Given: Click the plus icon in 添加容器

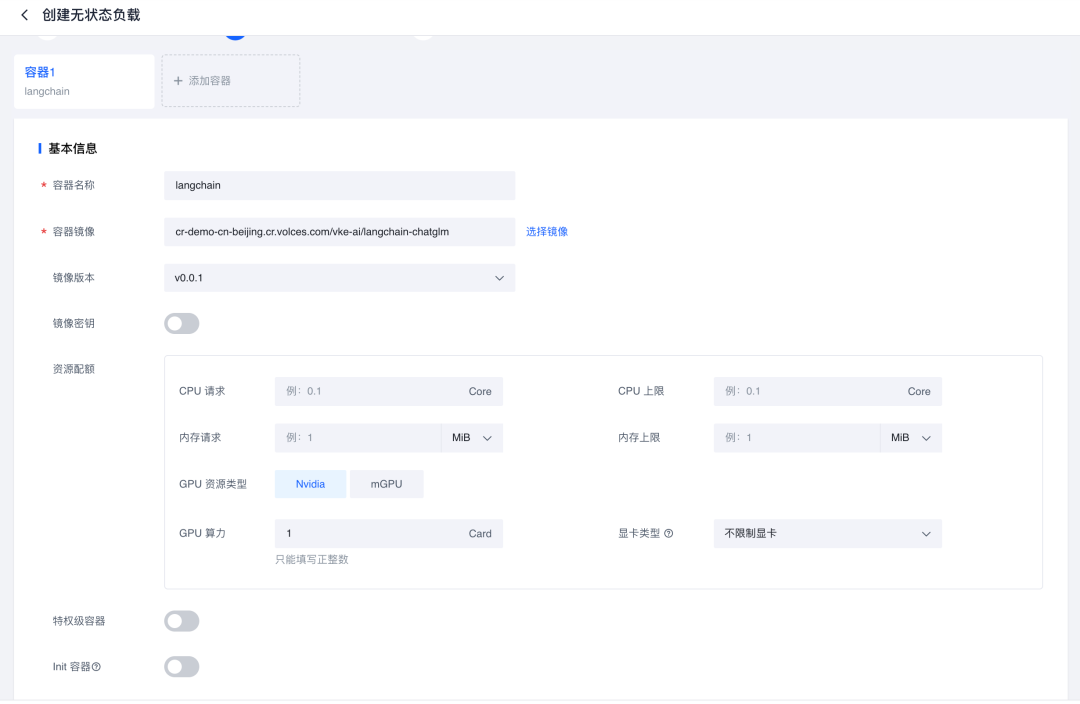Looking at the screenshot, I should 178,81.
